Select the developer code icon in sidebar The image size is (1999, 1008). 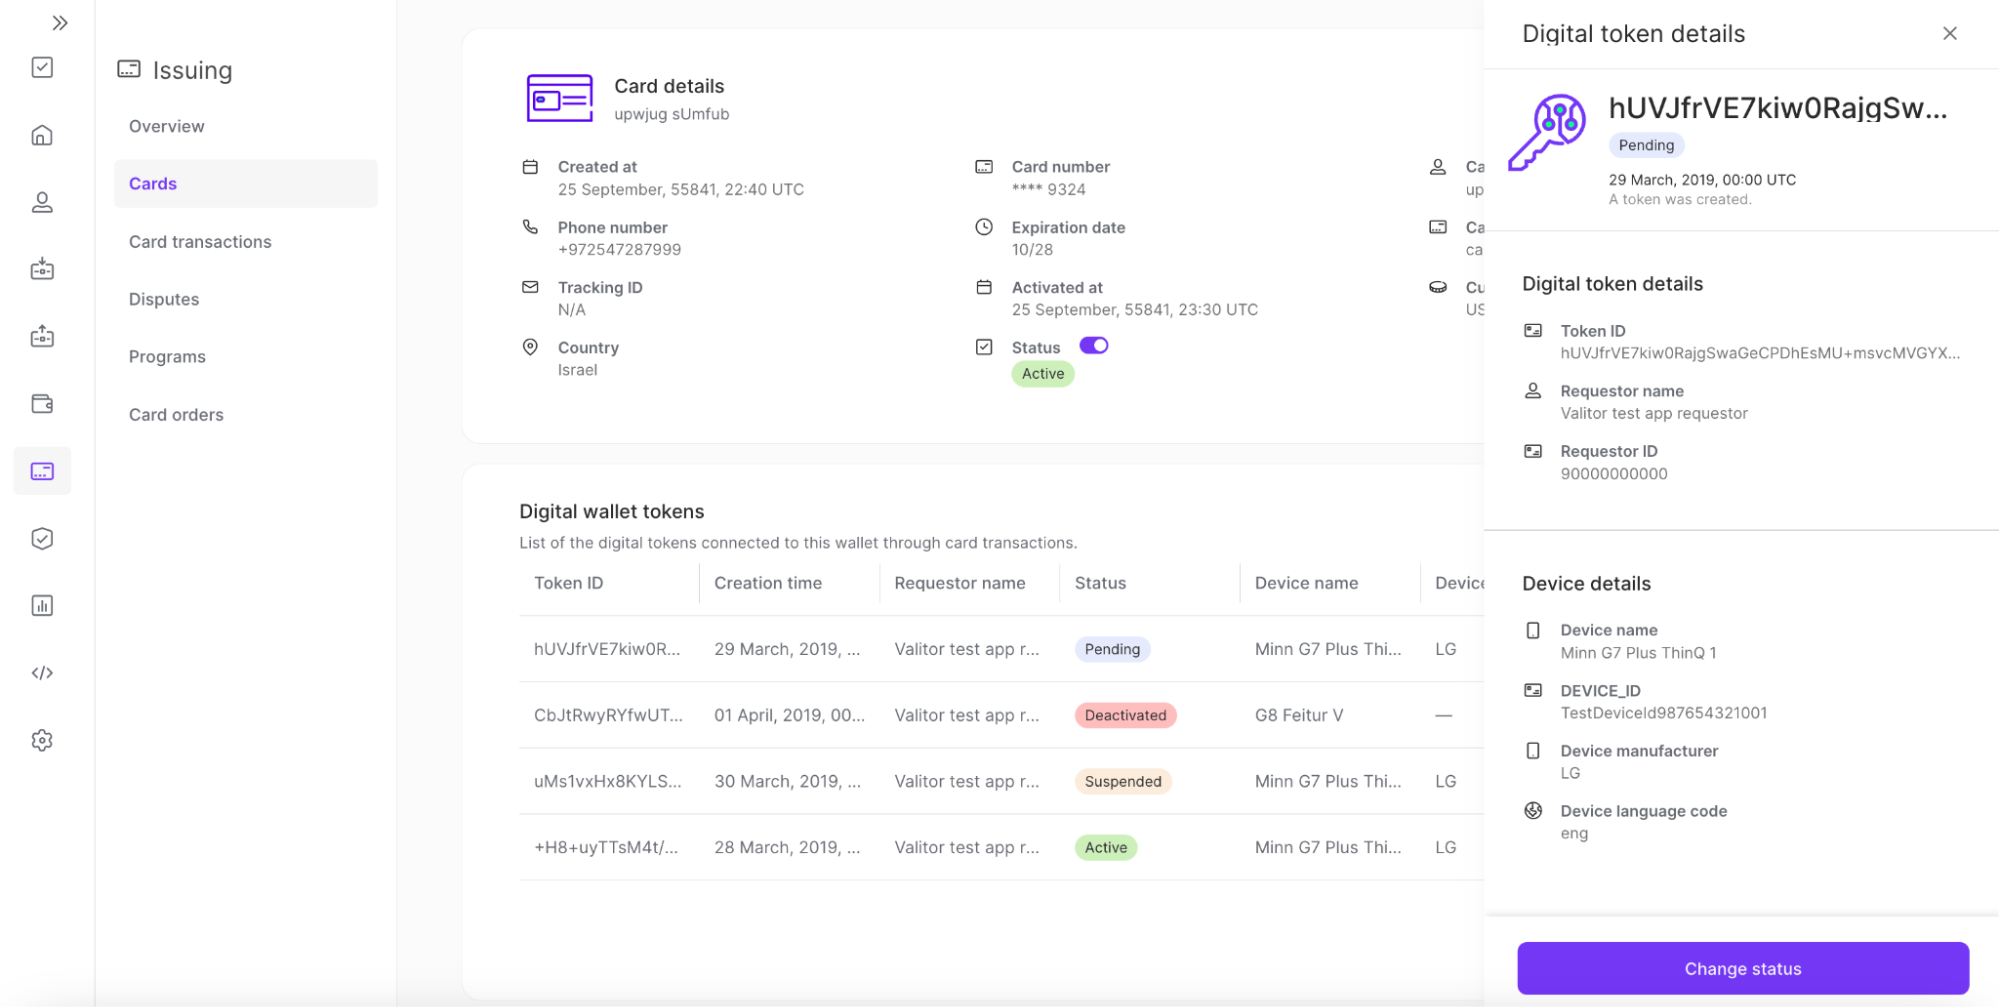42,672
